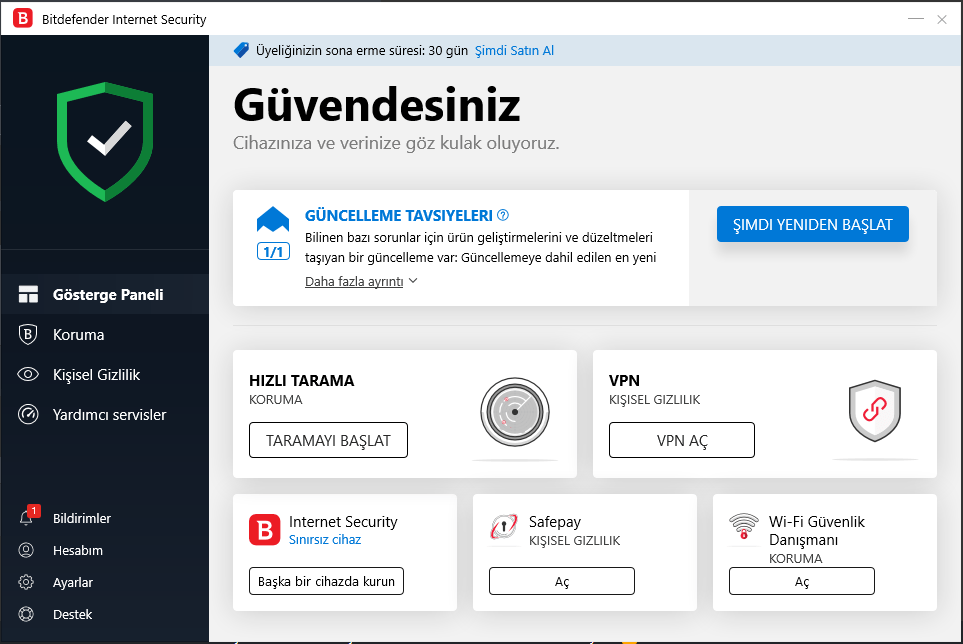Click the Ayarlar gear icon
963x644 pixels.
(26, 582)
